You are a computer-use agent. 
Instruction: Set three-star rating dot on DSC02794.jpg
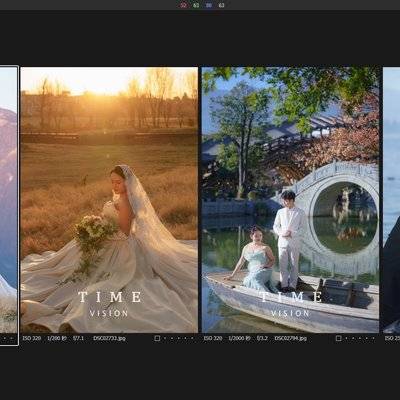360,338
